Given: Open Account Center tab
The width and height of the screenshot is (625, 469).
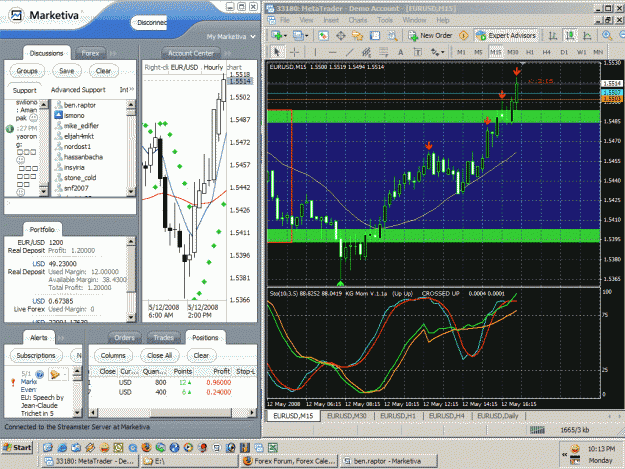Looking at the screenshot, I should coord(191,53).
